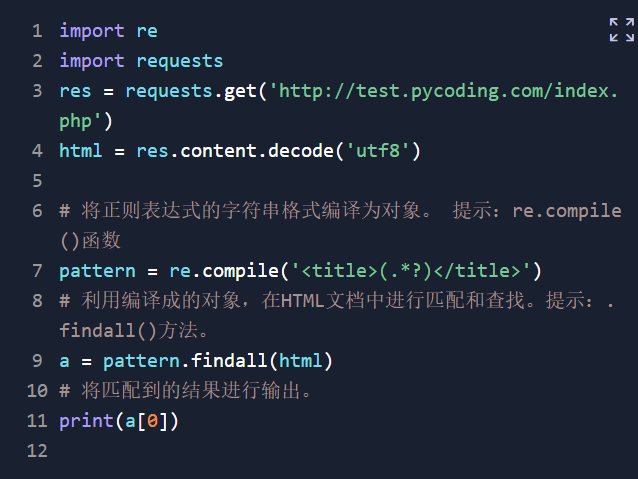Click the 're.compile' function call

224,271
